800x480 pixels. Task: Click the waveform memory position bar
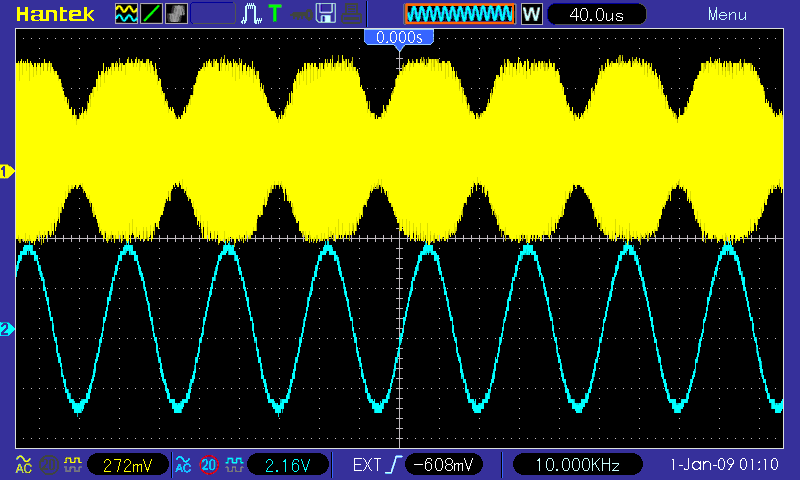click(x=459, y=14)
